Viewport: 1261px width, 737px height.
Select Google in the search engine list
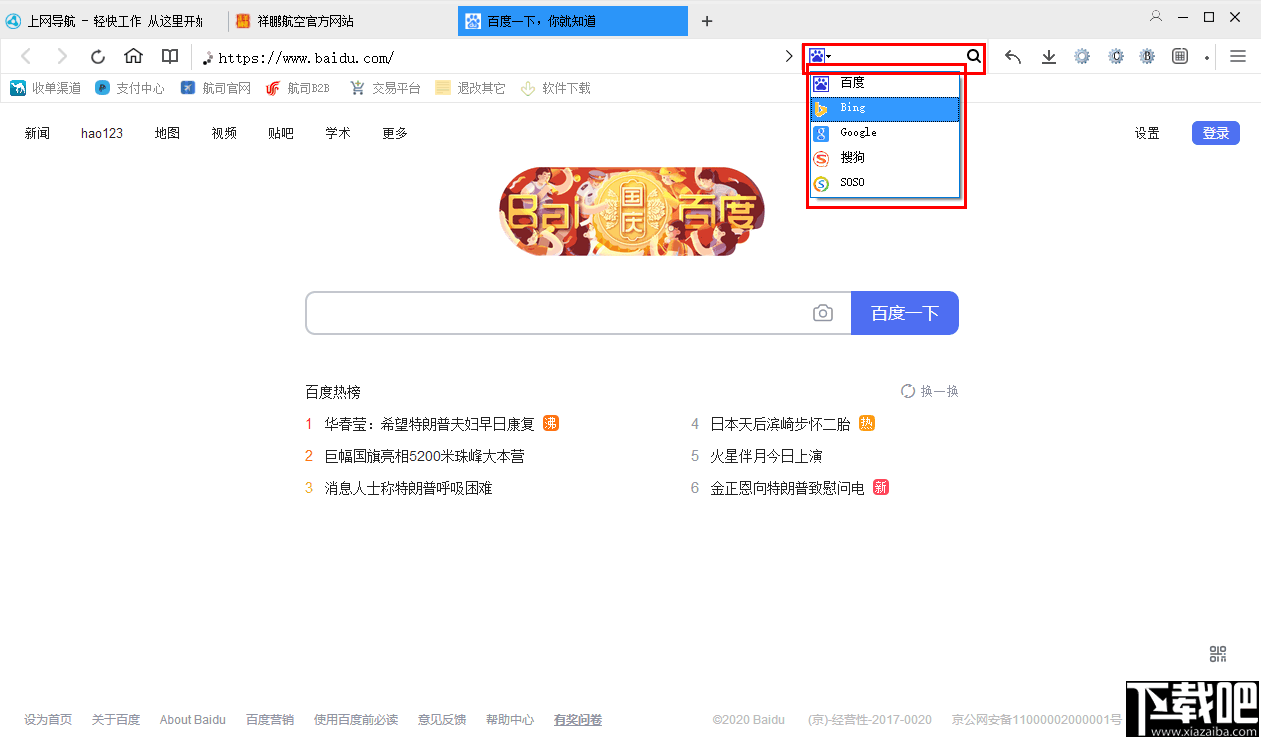pos(885,133)
